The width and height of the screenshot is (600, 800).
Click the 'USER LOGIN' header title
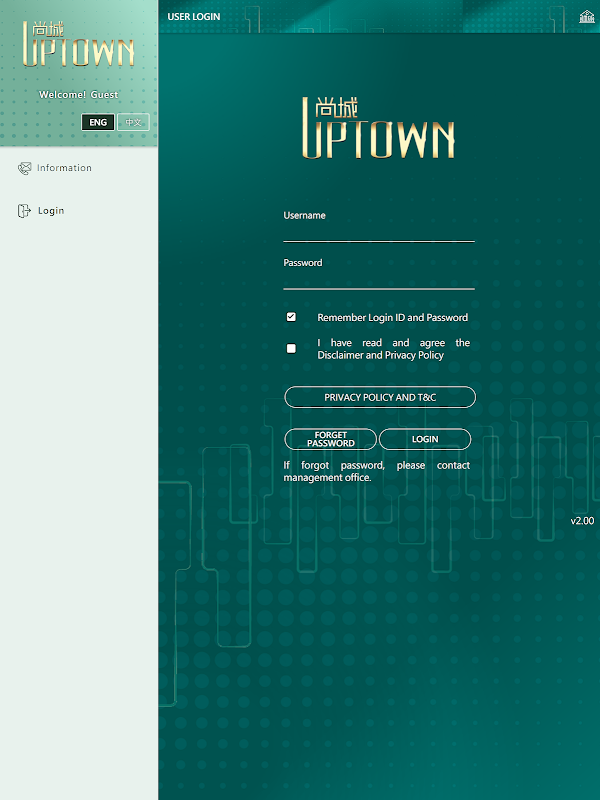(x=194, y=16)
